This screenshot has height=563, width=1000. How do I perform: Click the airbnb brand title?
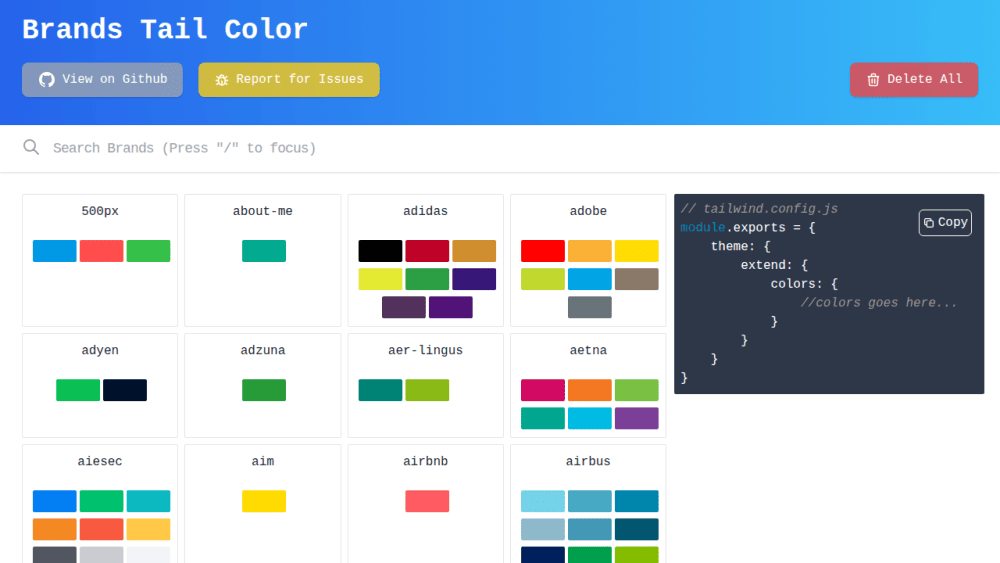(x=425, y=461)
